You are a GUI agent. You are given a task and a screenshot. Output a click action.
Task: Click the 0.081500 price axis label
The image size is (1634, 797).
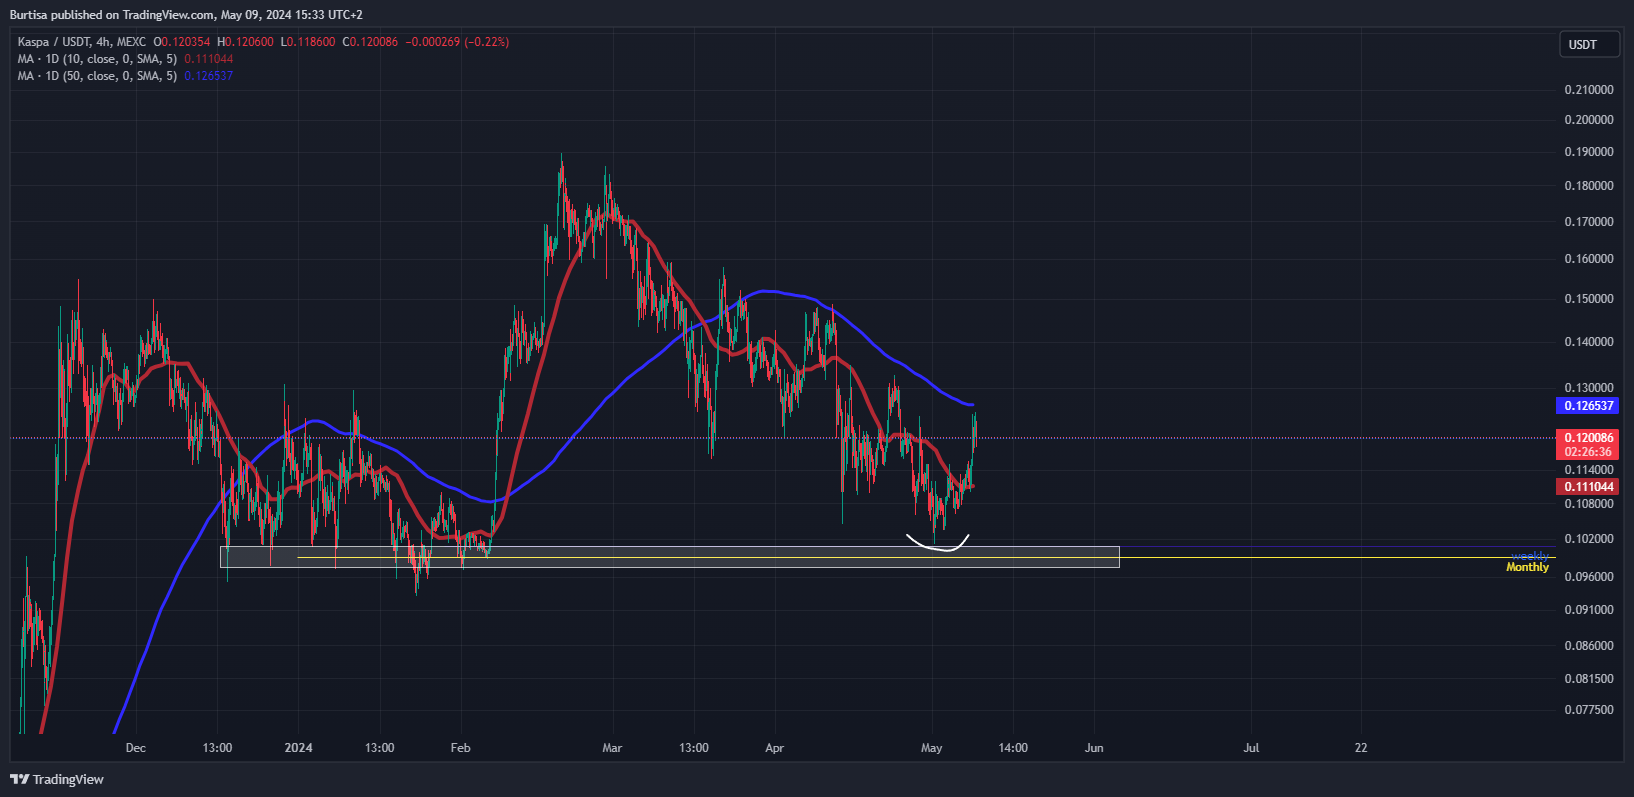click(x=1589, y=679)
